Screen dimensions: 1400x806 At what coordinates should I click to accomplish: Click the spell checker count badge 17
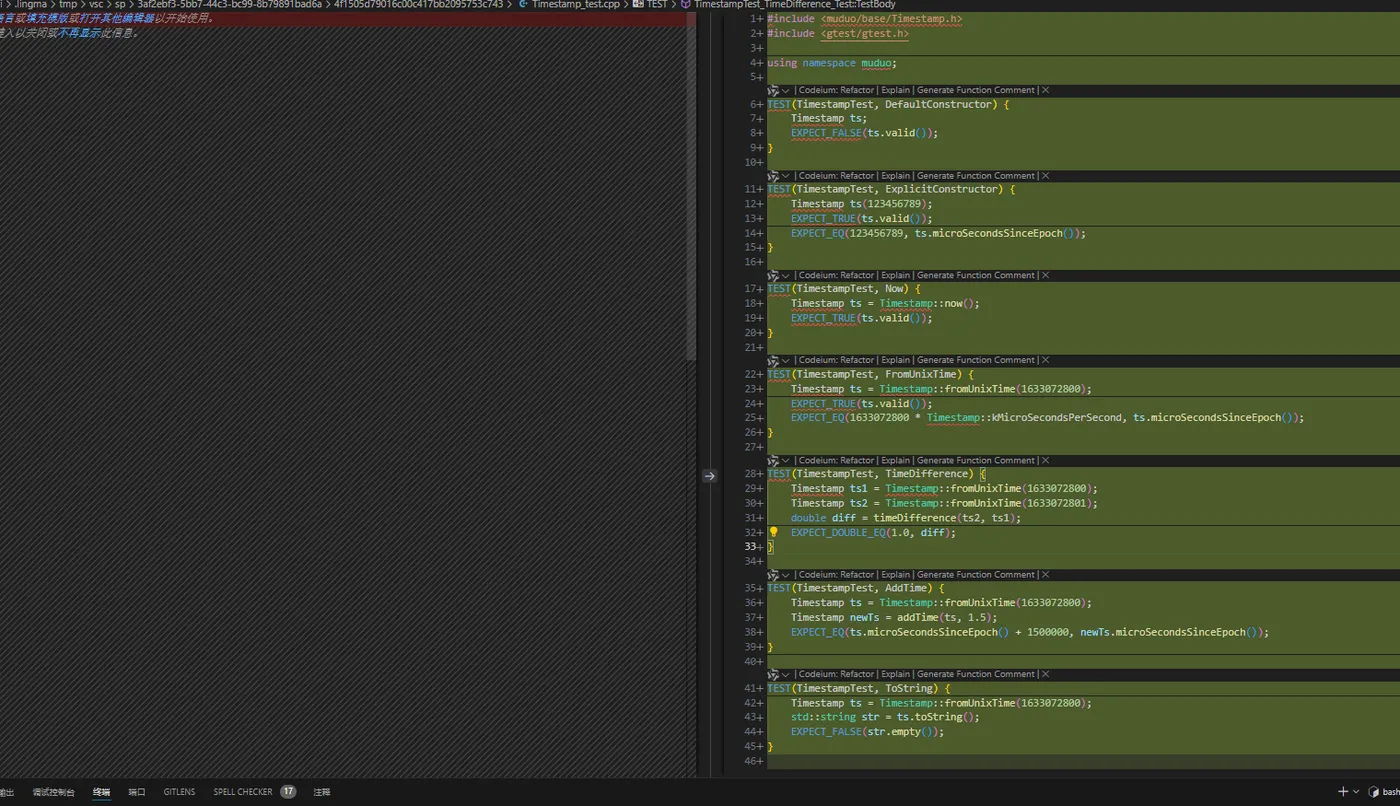point(288,791)
